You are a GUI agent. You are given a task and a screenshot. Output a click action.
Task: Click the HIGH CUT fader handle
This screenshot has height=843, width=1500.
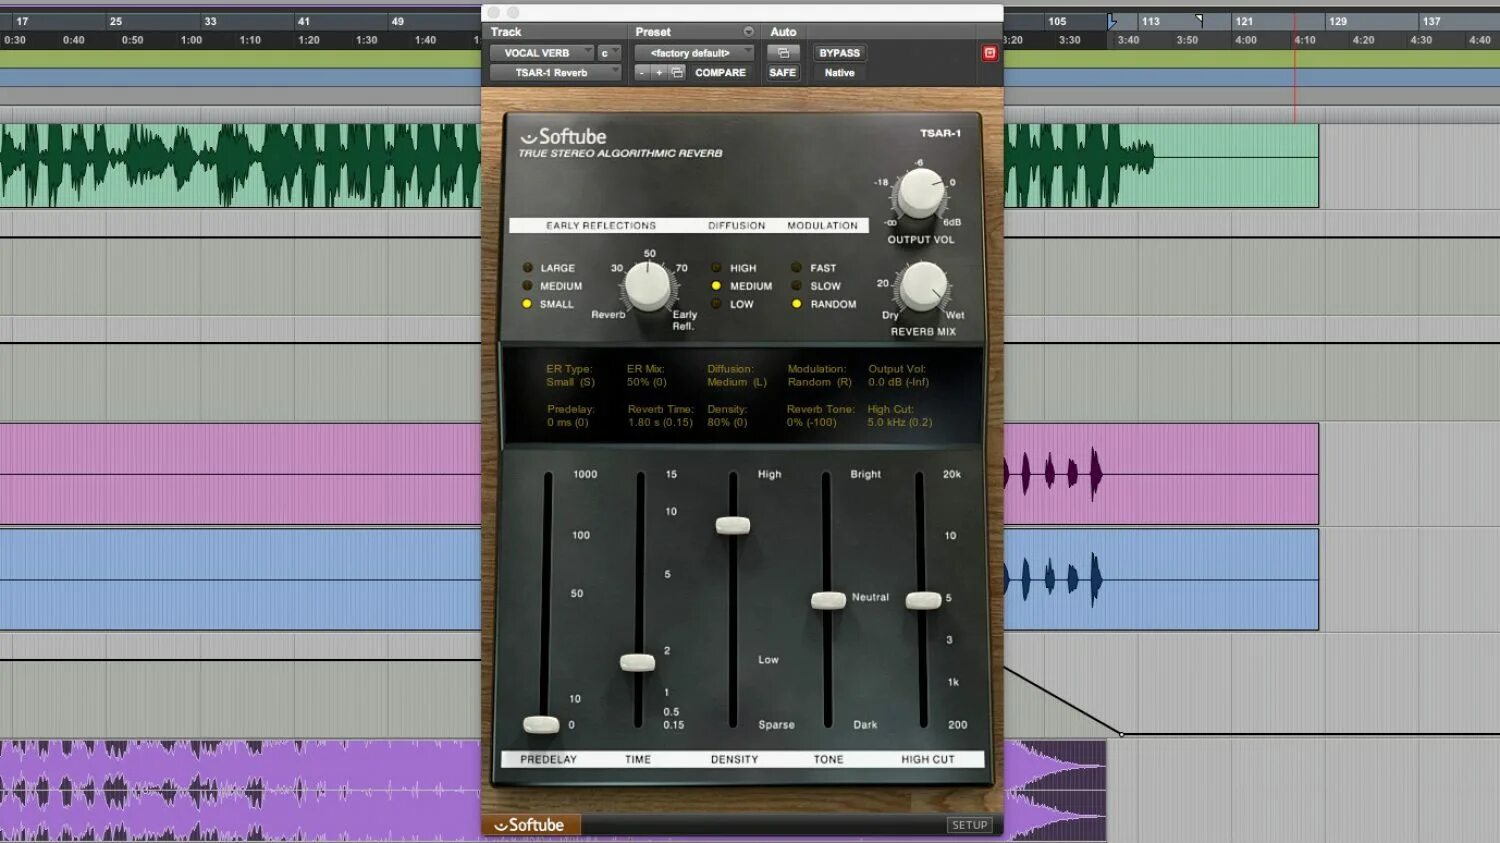(x=923, y=600)
